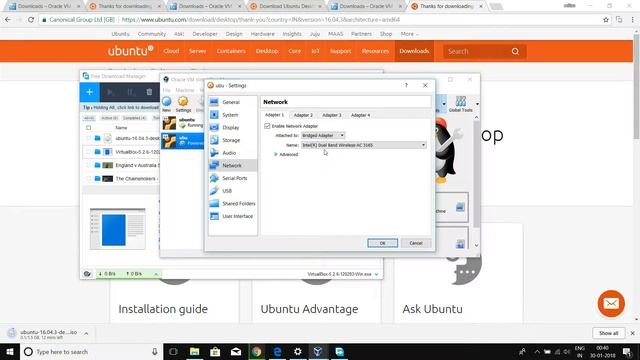
Task: Click Type here to search box
Action: [91, 351]
